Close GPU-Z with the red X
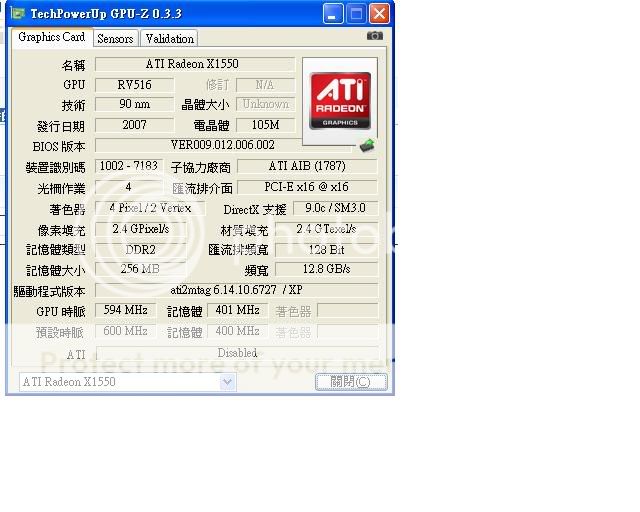 tap(379, 14)
